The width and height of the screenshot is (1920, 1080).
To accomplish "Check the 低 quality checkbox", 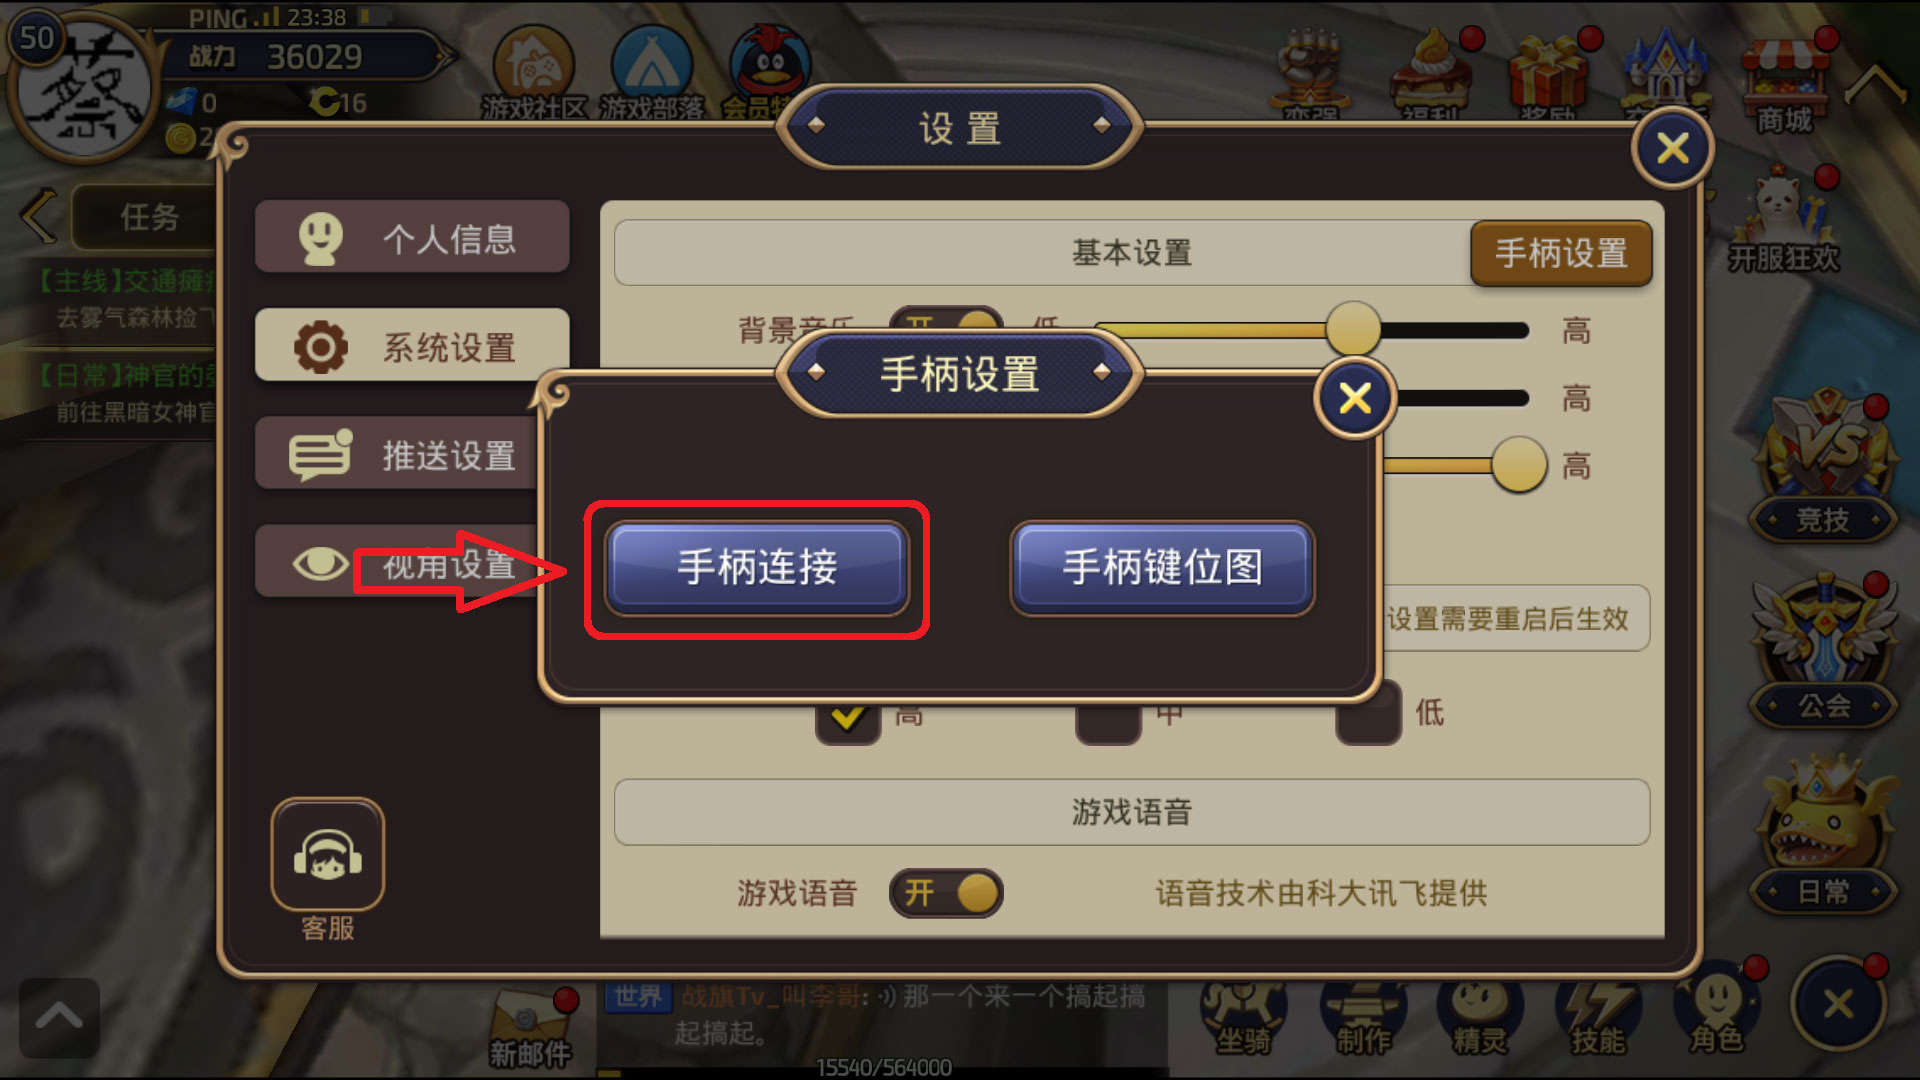I will 1368,713.
